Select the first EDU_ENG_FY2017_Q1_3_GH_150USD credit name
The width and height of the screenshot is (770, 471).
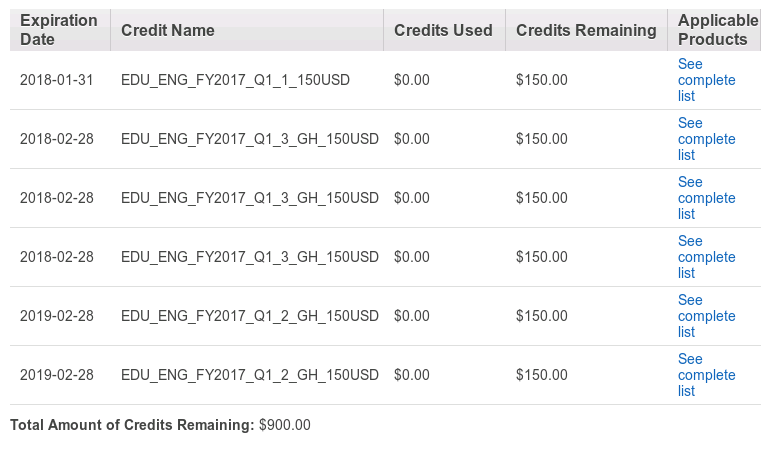coord(249,139)
